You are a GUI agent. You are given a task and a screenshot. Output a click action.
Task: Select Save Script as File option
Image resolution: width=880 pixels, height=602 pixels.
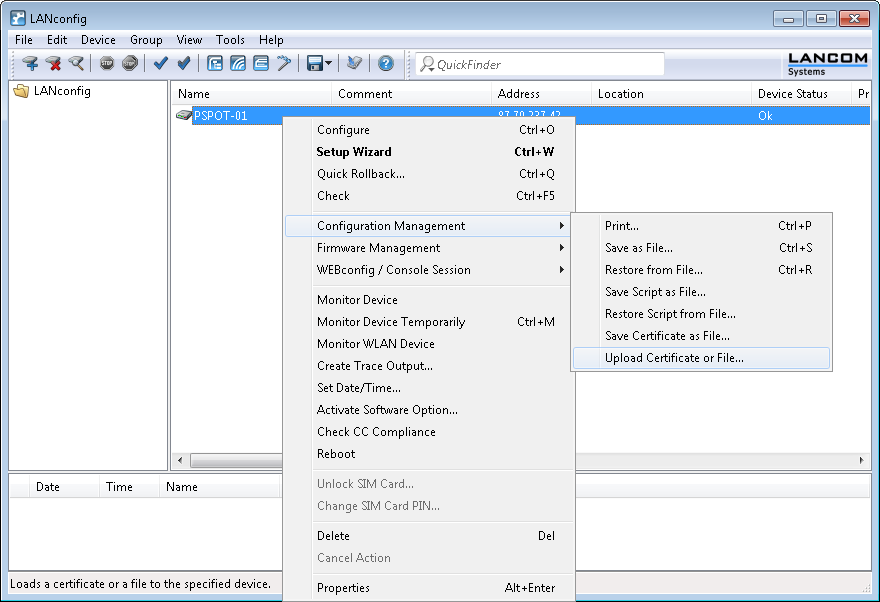[655, 292]
